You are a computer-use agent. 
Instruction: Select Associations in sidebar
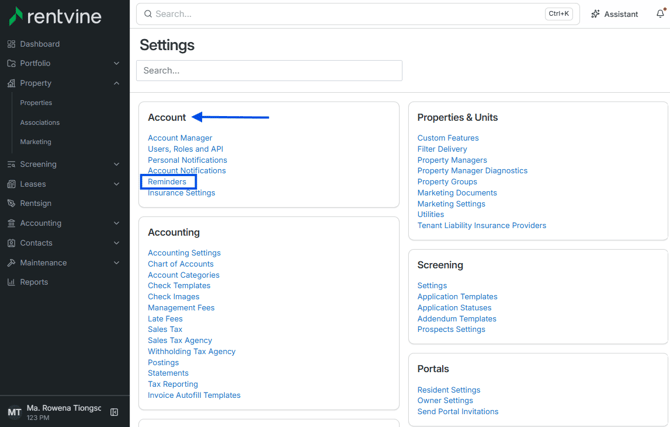click(40, 123)
